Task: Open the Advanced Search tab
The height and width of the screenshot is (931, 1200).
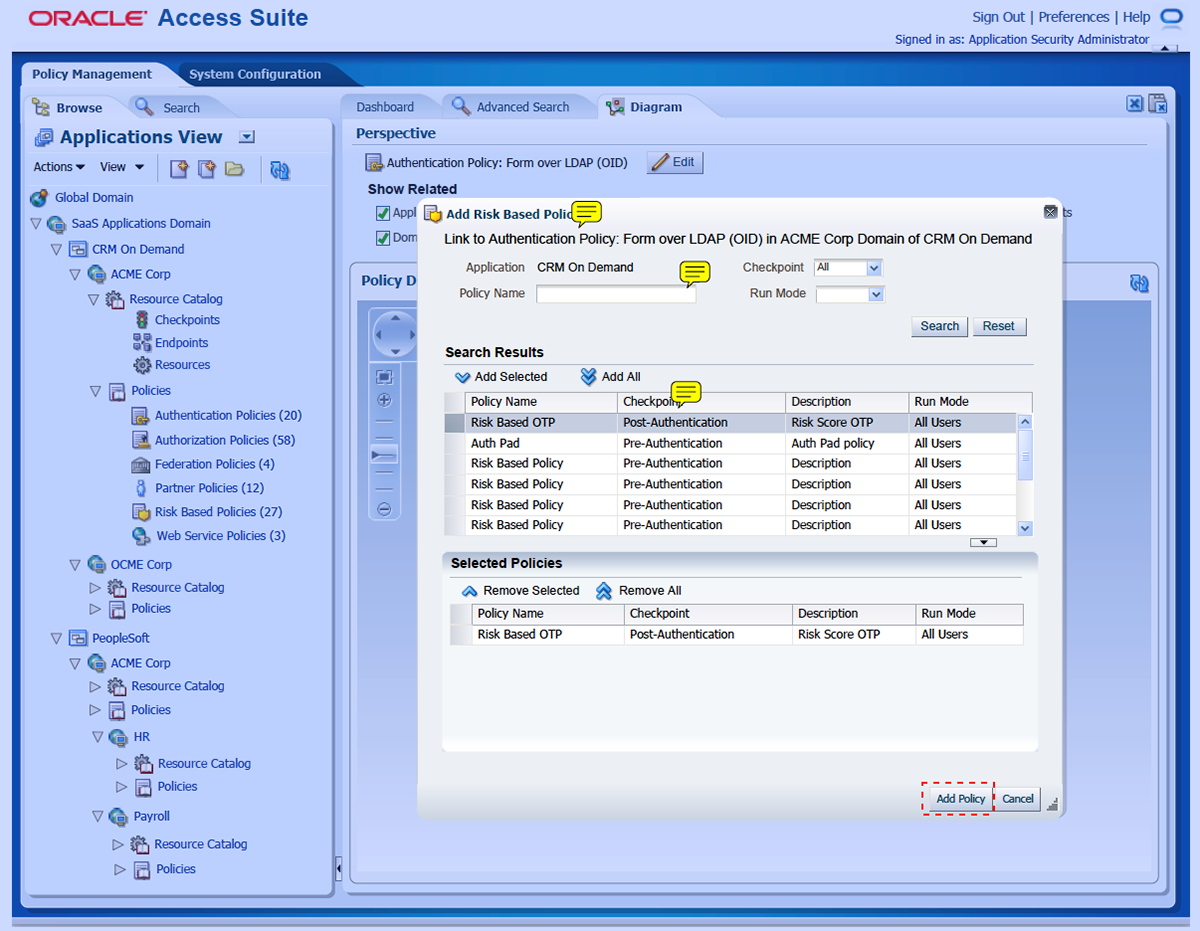Action: (x=511, y=107)
